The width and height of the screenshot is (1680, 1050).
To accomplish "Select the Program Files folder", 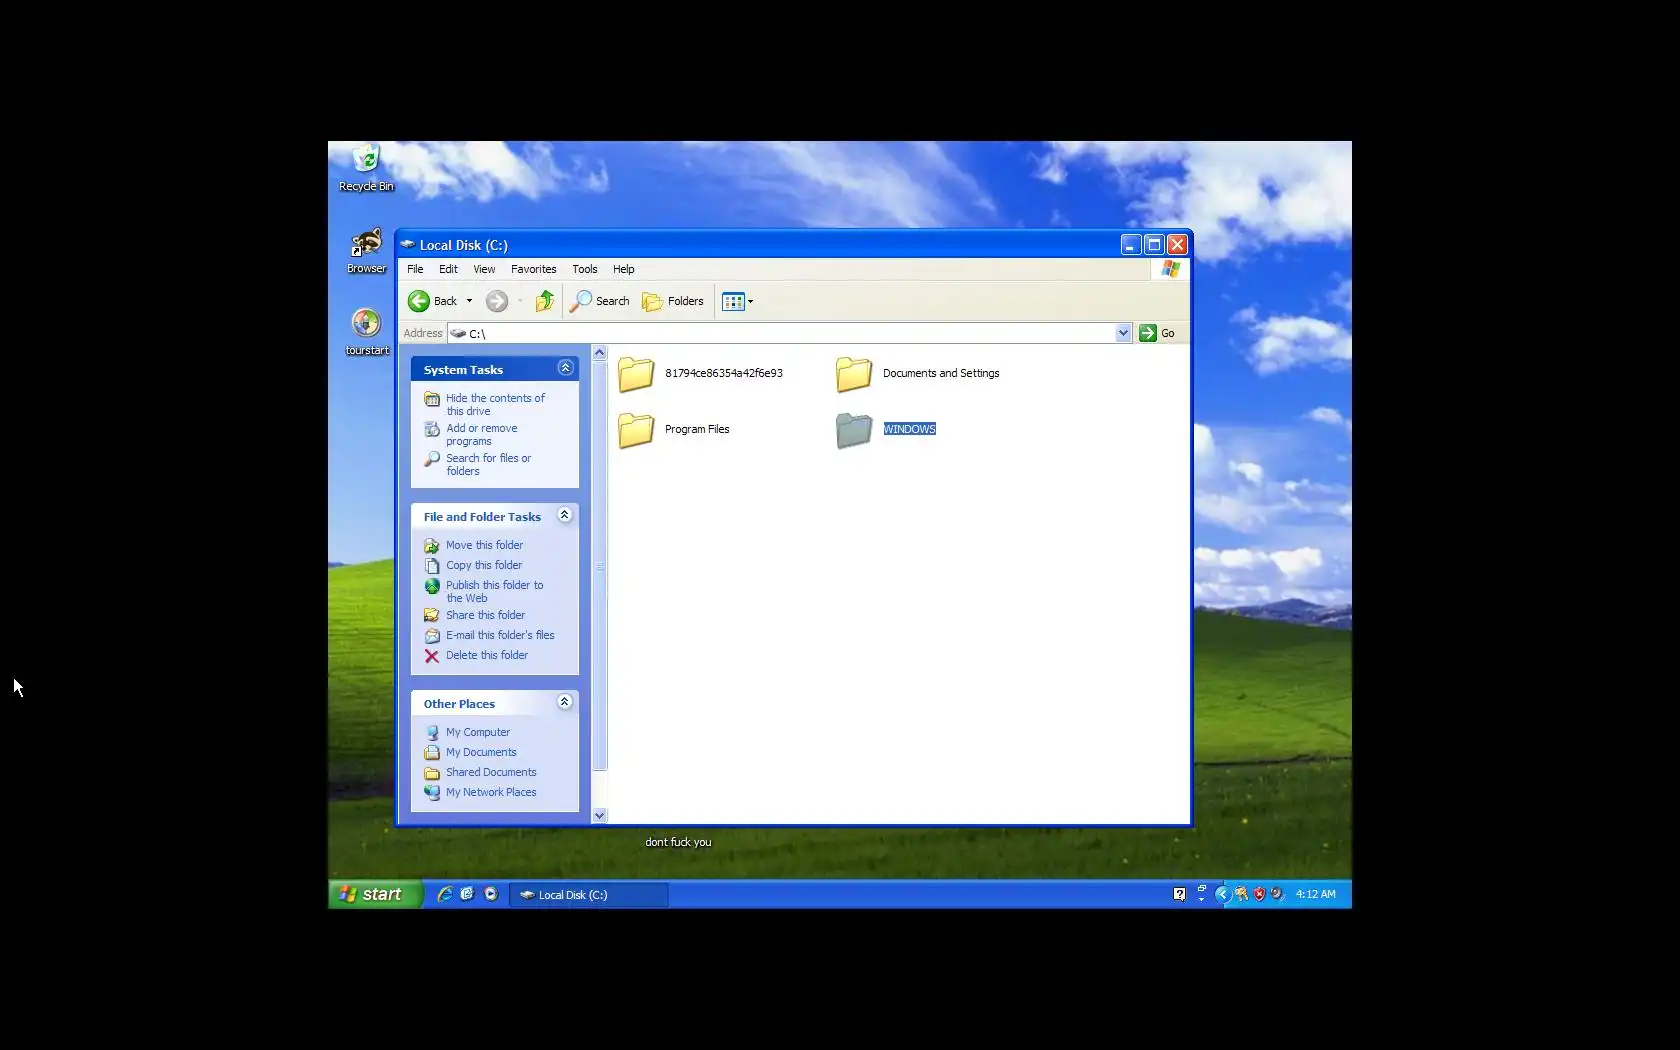I will [x=674, y=430].
